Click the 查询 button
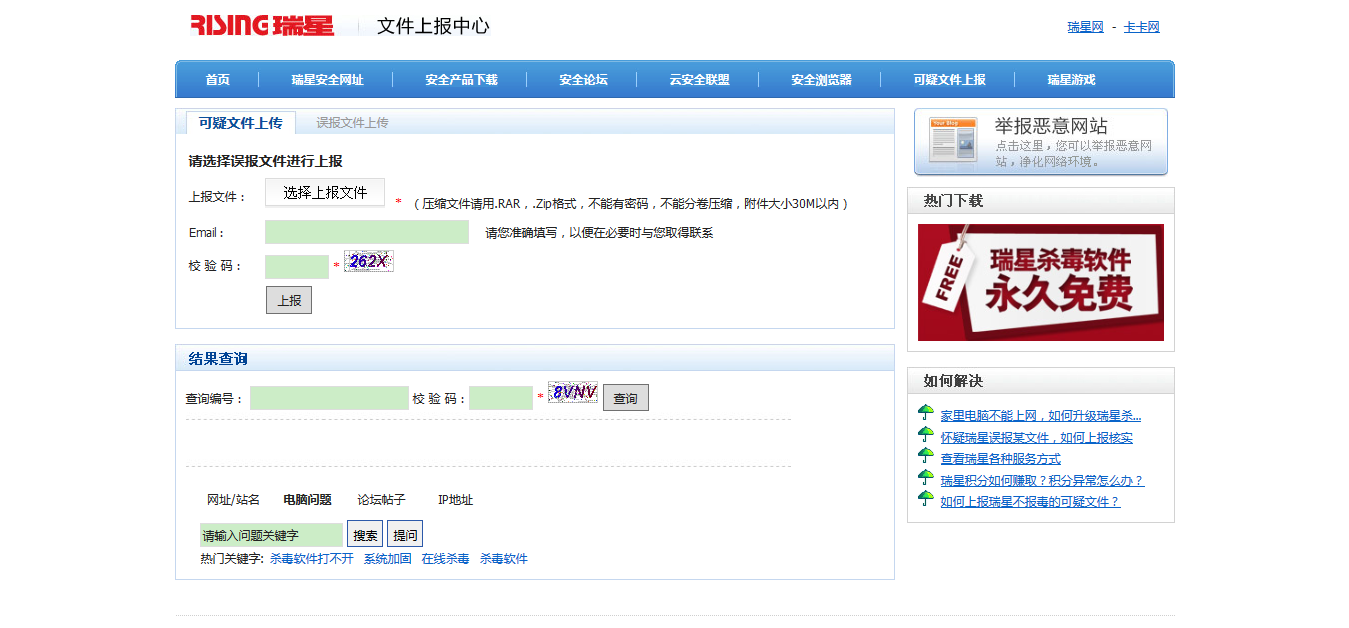This screenshot has height=628, width=1349. (x=626, y=398)
